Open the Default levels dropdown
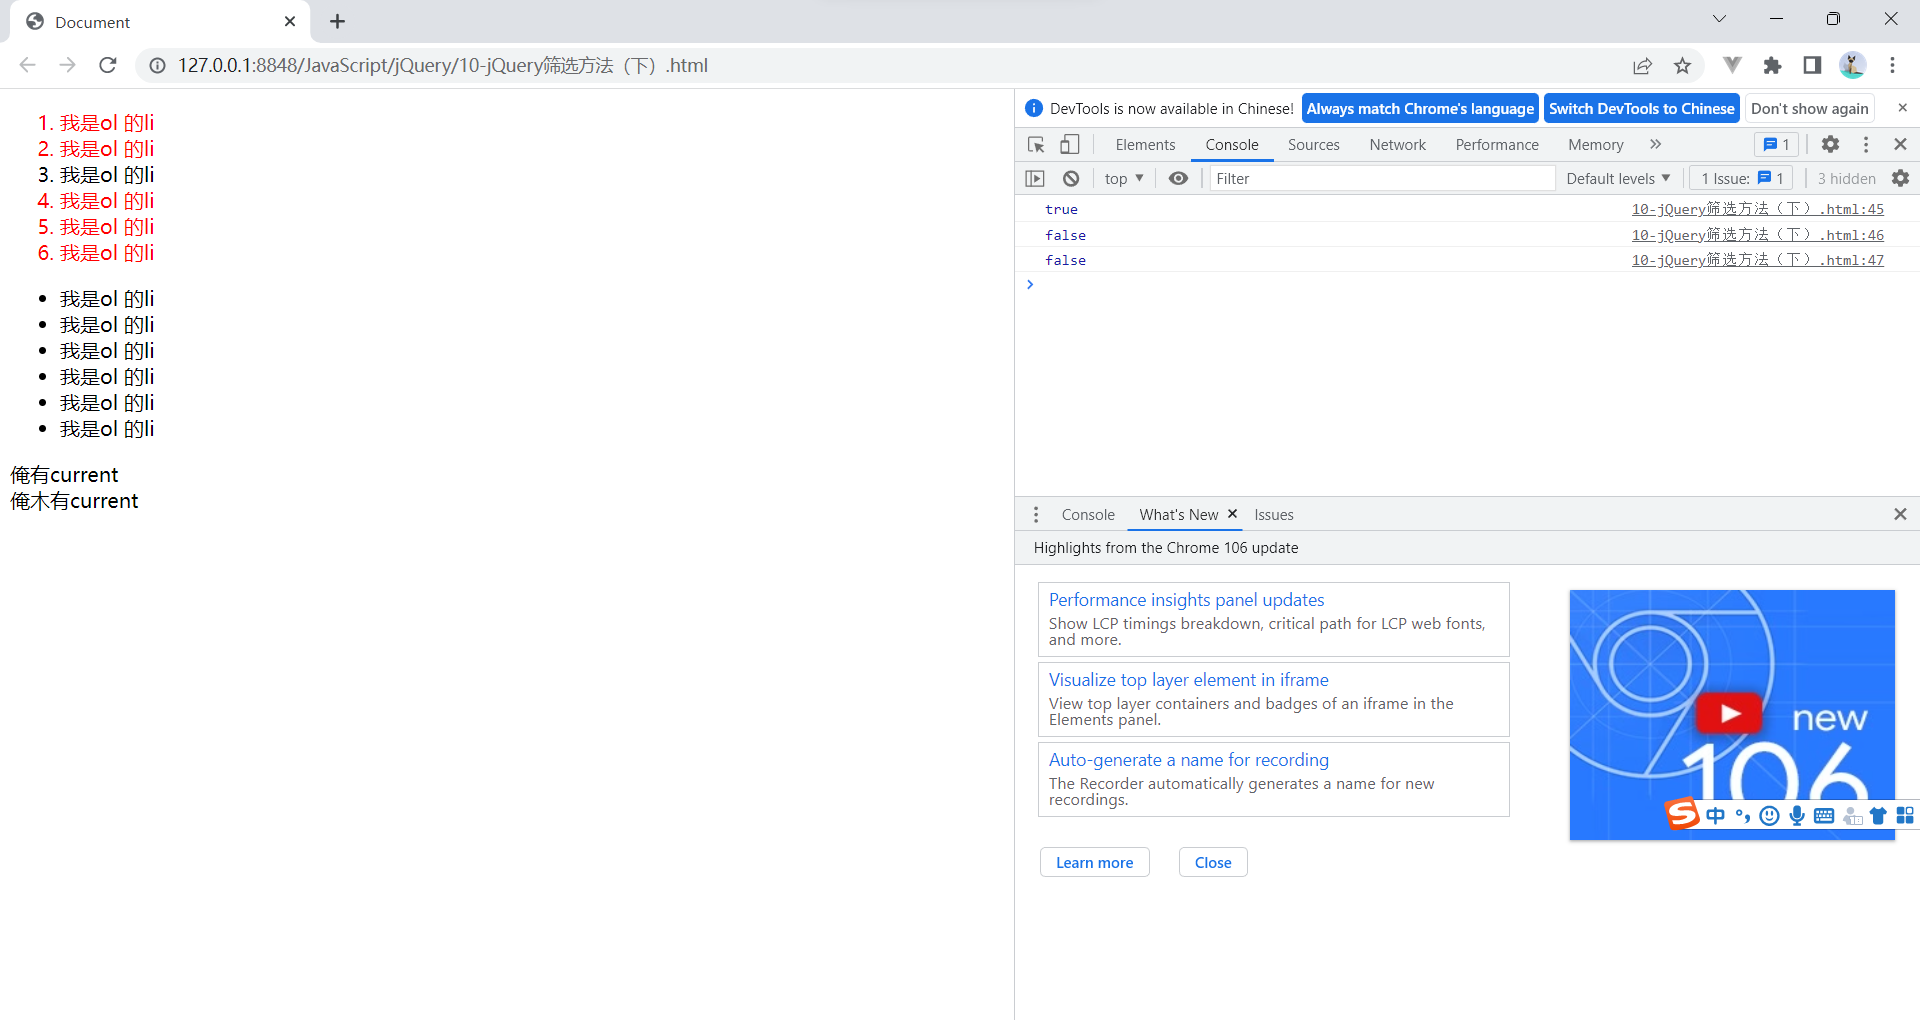The height and width of the screenshot is (1020, 1920). [1617, 178]
